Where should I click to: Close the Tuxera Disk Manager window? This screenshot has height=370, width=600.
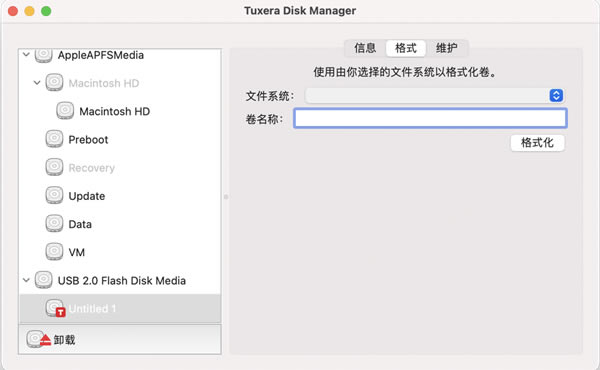click(x=13, y=11)
